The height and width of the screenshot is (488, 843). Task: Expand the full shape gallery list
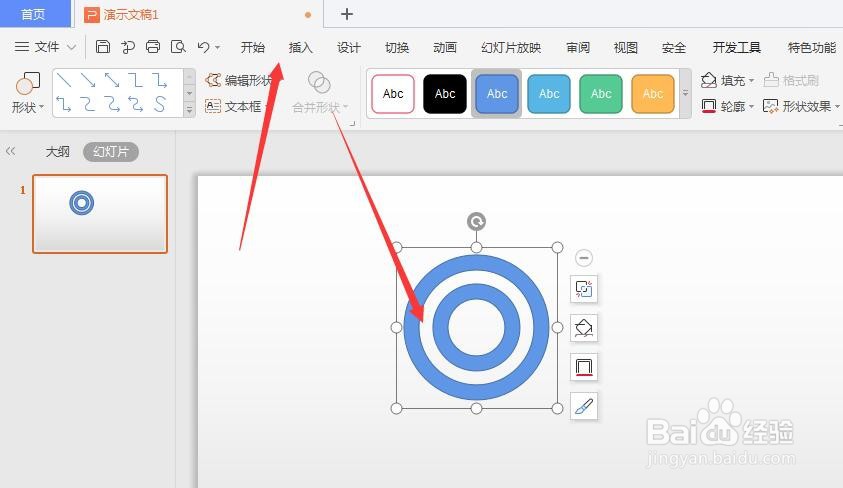coord(189,110)
